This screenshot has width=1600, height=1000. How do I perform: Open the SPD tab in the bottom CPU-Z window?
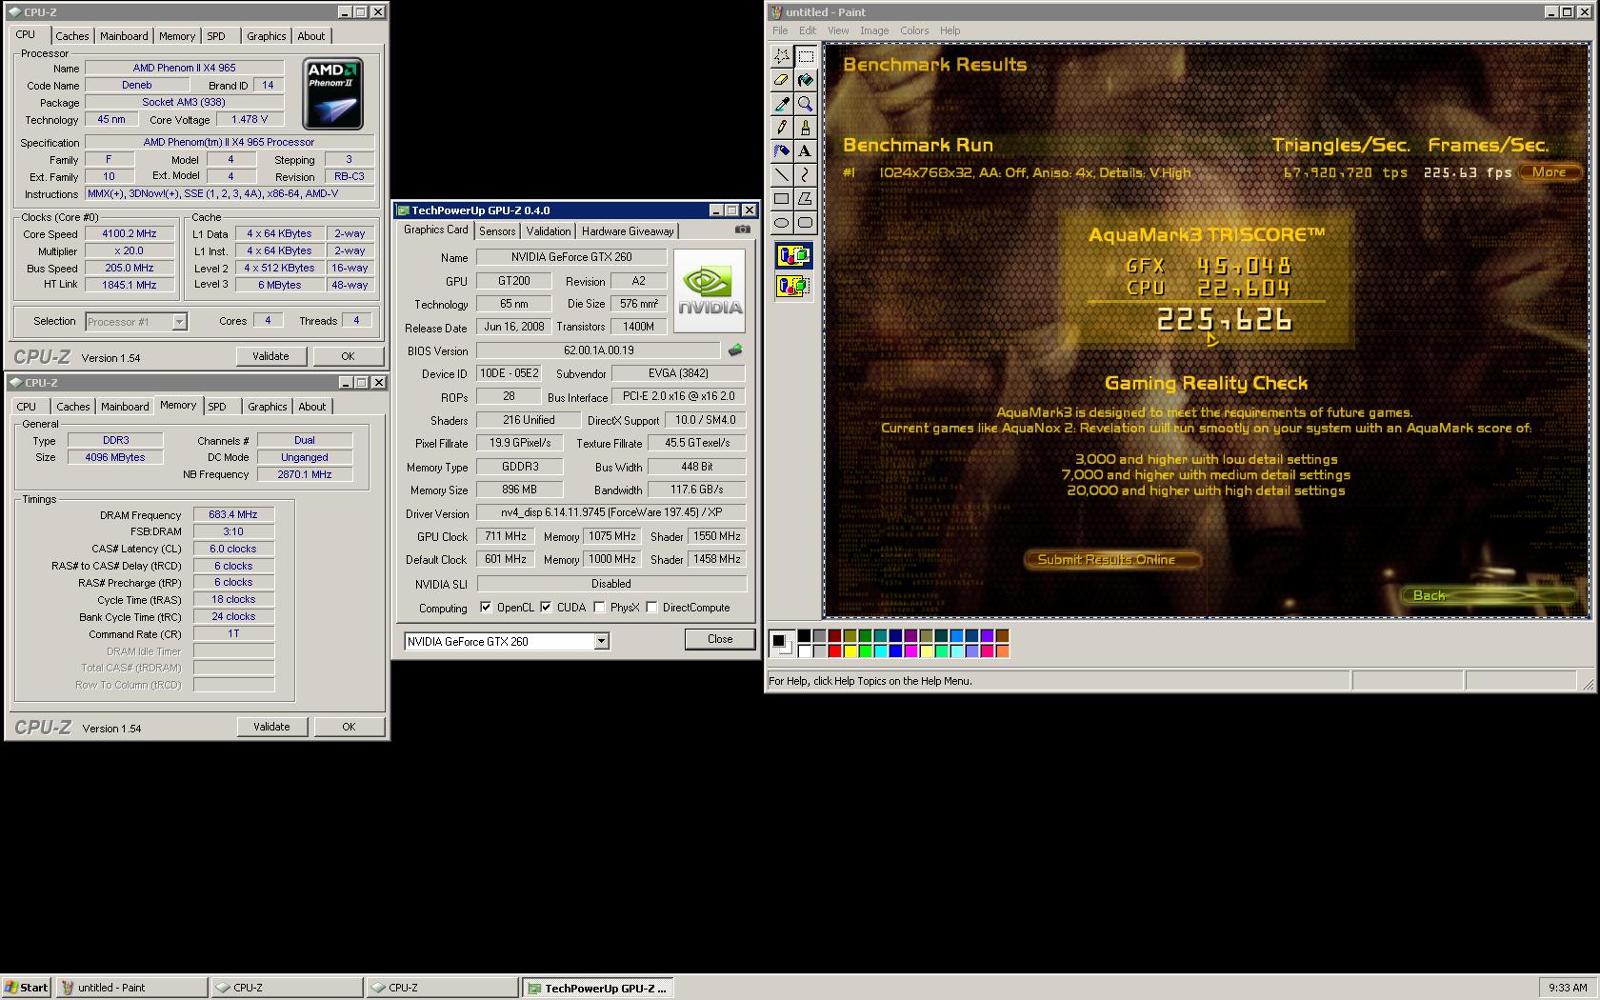[x=217, y=407]
